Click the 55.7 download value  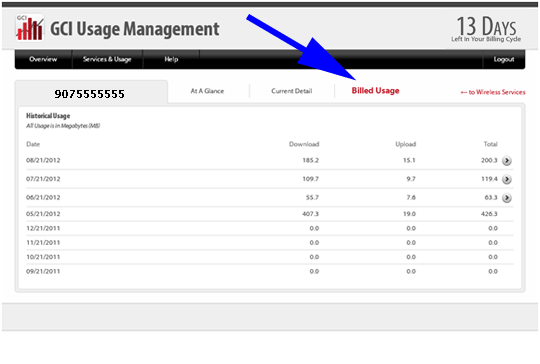click(312, 197)
